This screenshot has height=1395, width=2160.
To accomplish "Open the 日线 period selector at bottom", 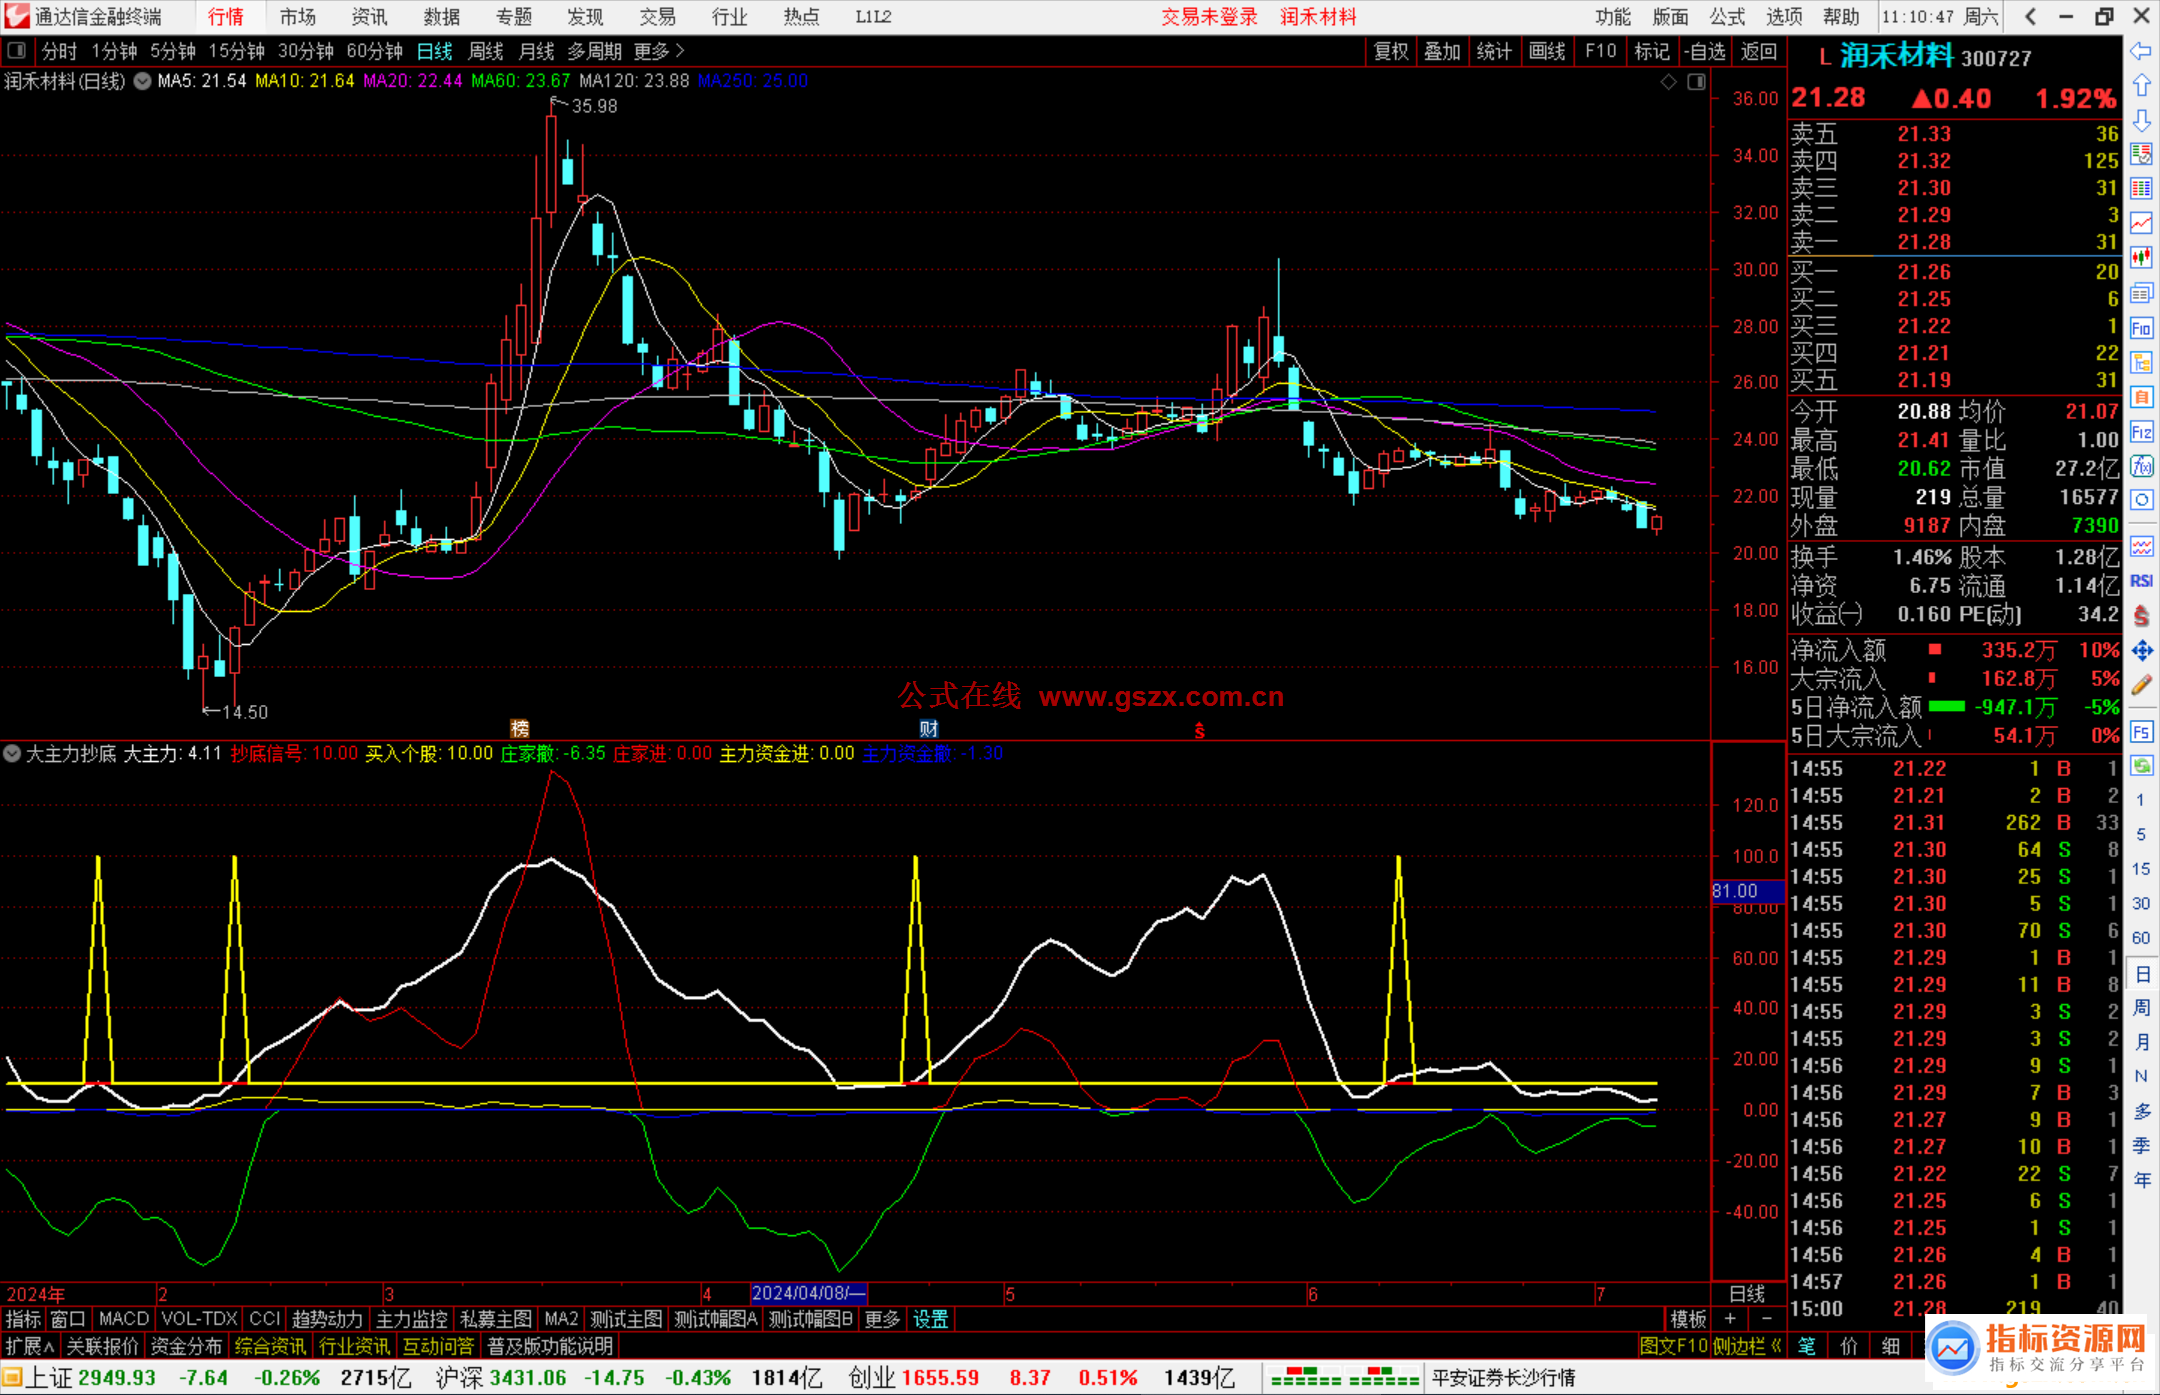I will pyautogui.click(x=1747, y=1294).
